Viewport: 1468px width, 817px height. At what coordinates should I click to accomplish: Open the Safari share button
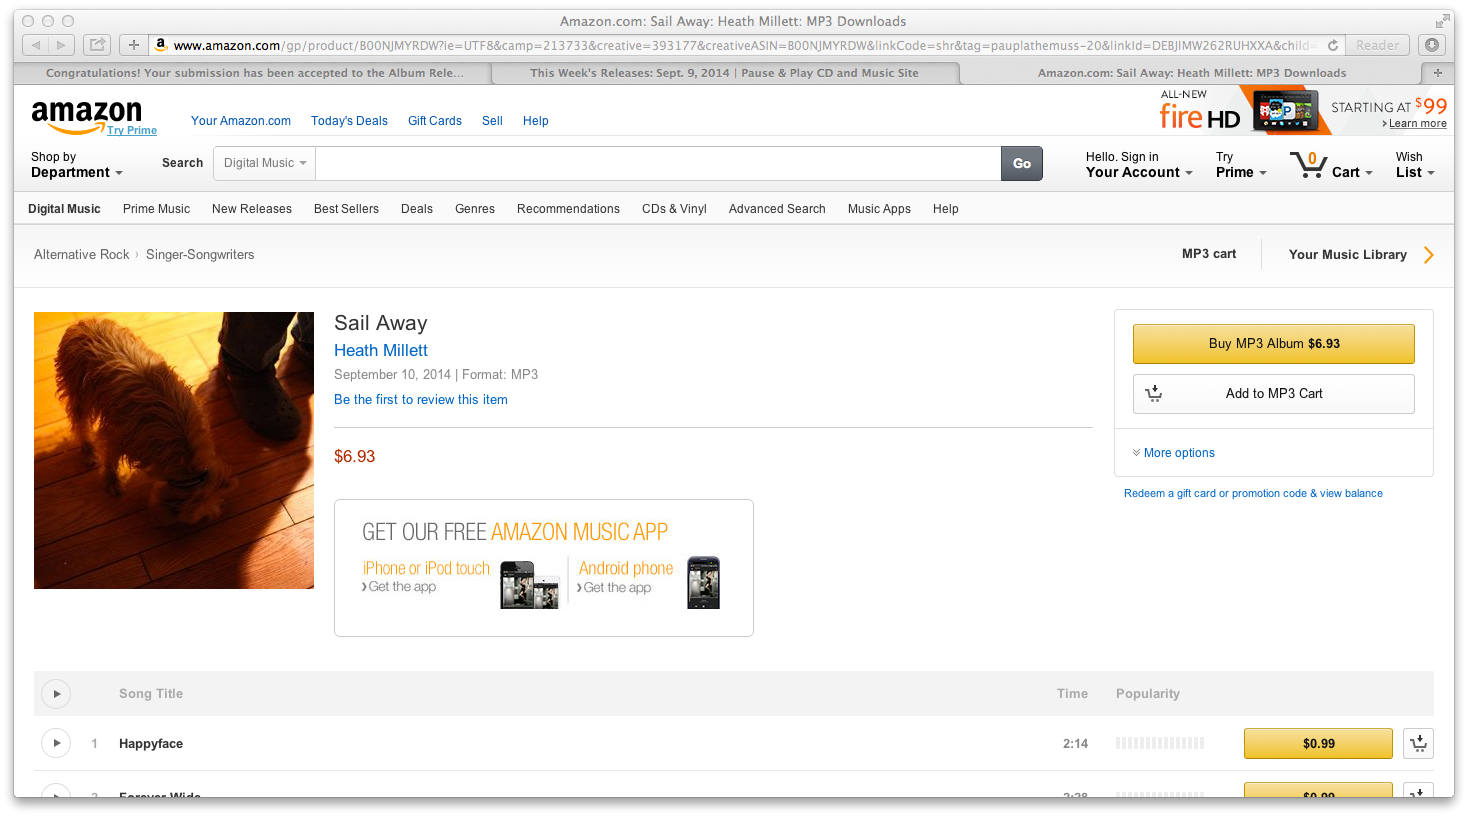pos(97,45)
